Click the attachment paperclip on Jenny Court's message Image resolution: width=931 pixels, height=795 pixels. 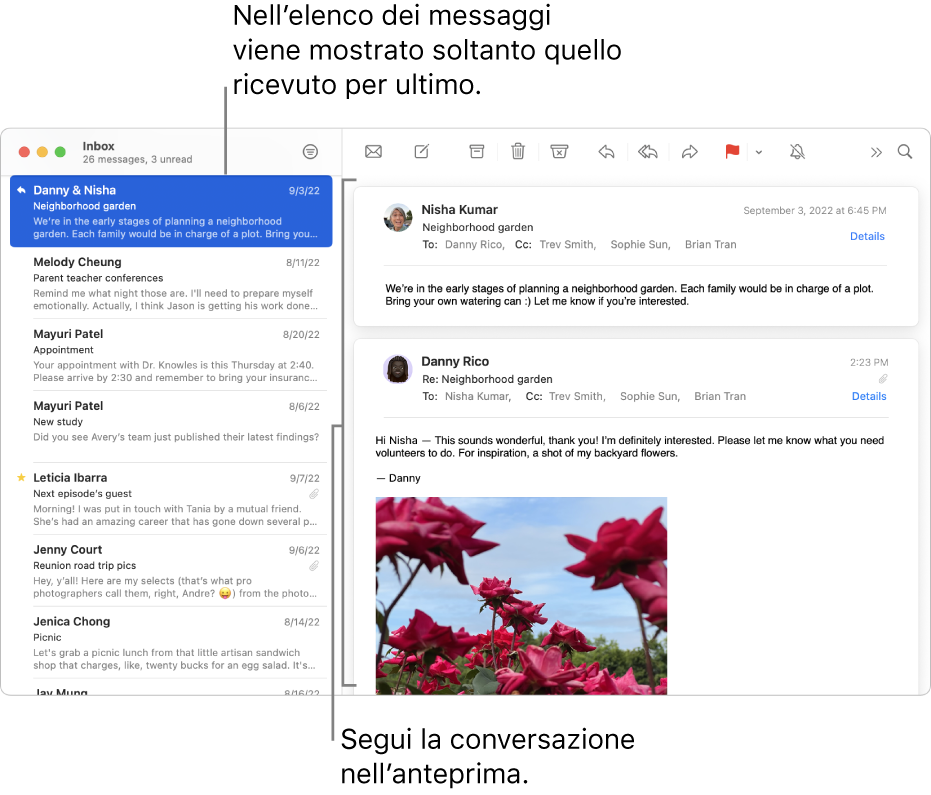coord(314,566)
